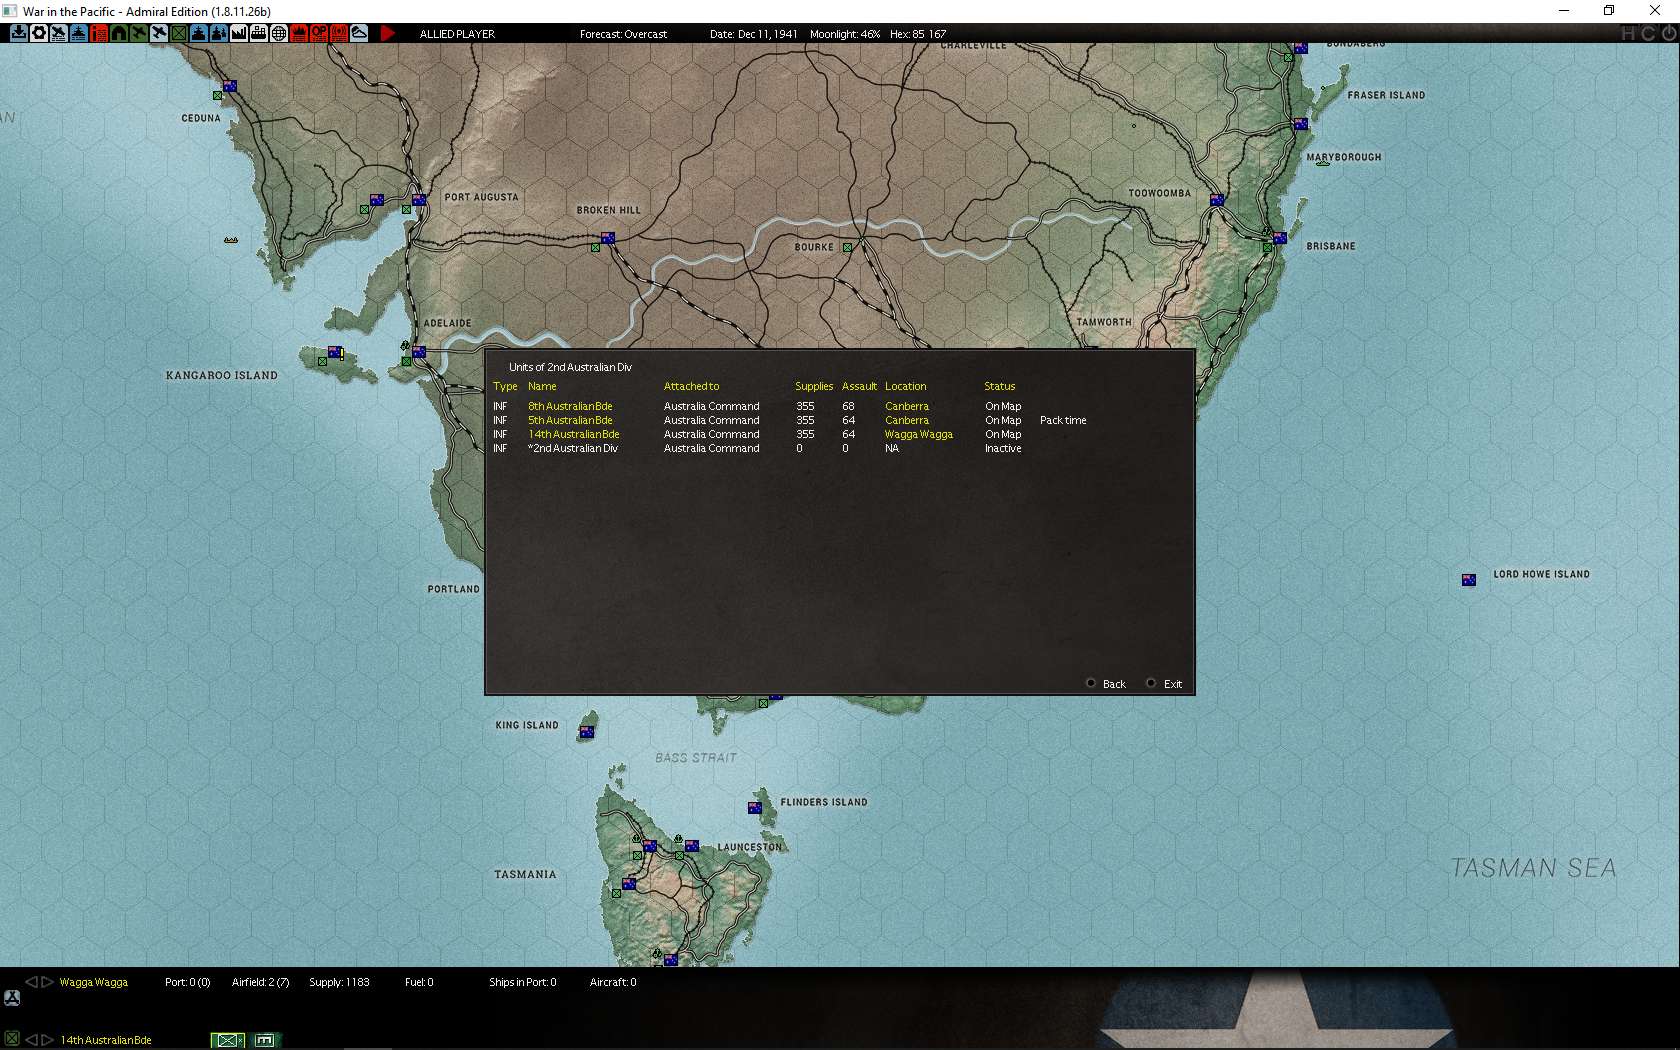Click the single ship icon right of the land units box
1680x1050 pixels.
tap(199, 33)
